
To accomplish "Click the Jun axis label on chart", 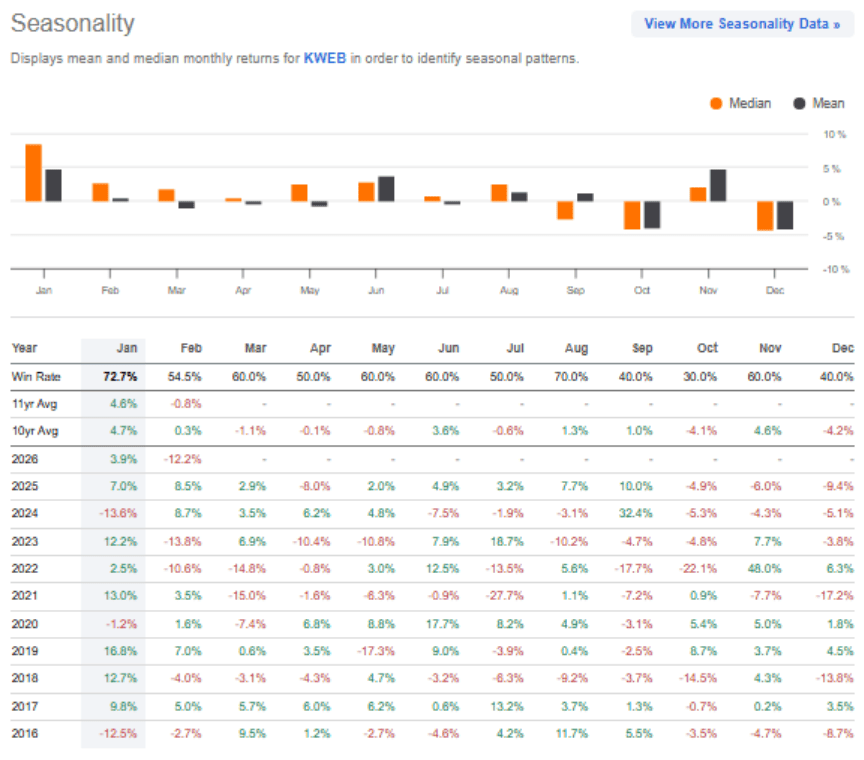I will pos(376,290).
